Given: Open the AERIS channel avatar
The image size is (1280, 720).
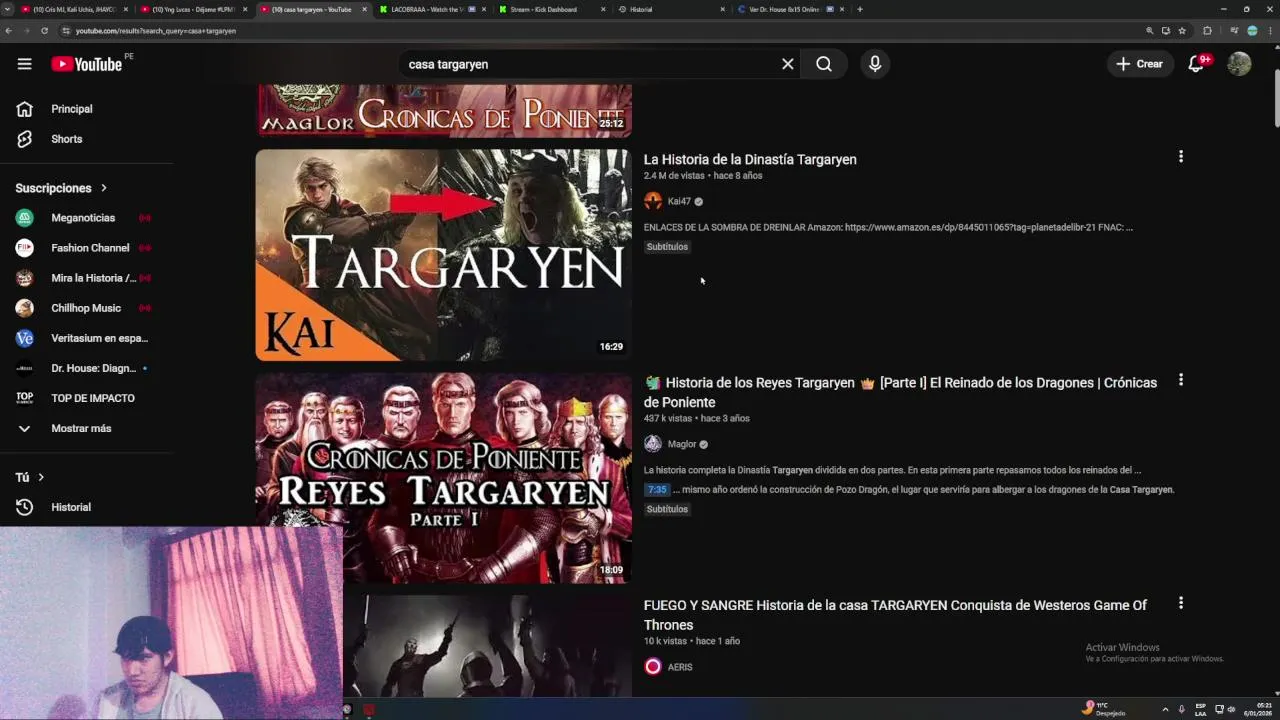Looking at the screenshot, I should (653, 667).
